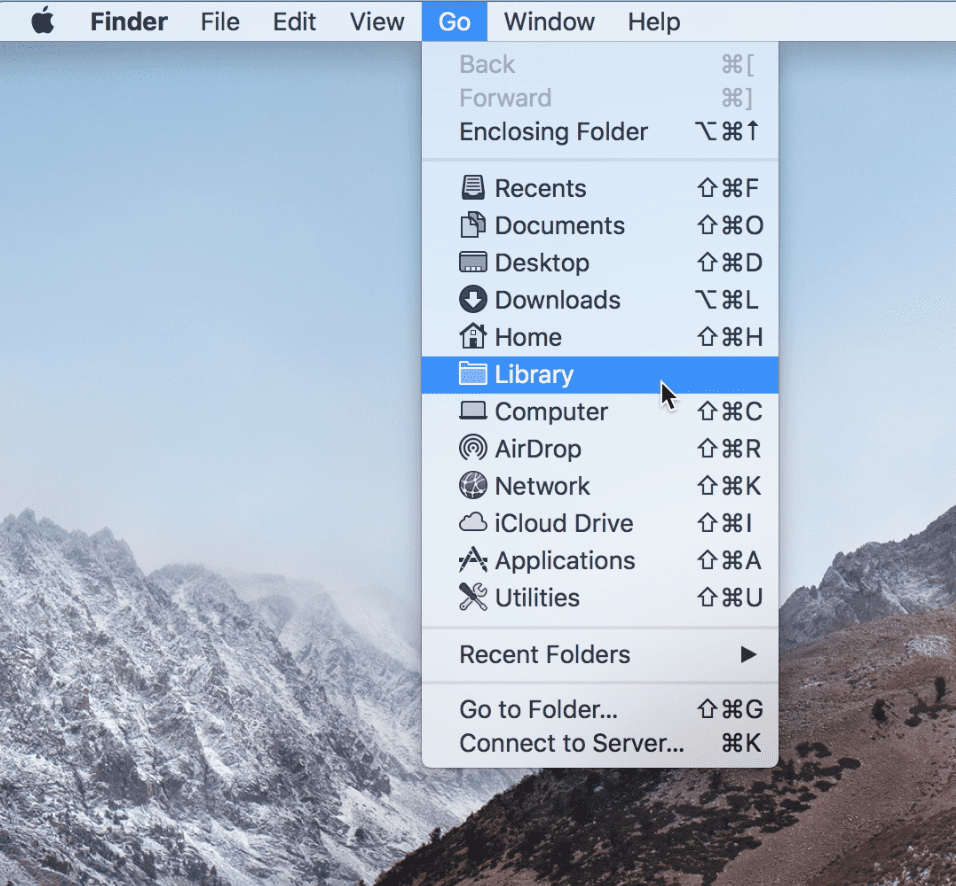Open Recents from the Go menu

pyautogui.click(x=540, y=188)
